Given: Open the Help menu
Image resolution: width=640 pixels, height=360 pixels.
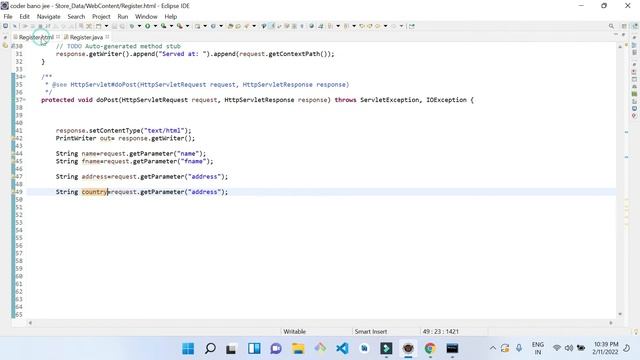Looking at the screenshot, I should pyautogui.click(x=171, y=16).
